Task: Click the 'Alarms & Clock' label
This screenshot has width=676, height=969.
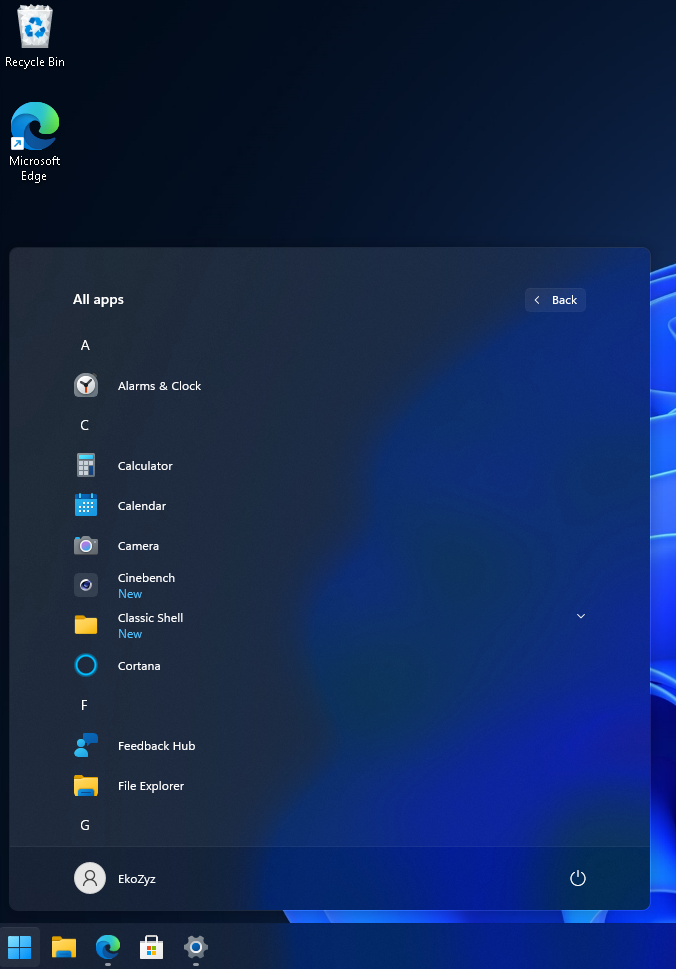Action: tap(159, 386)
